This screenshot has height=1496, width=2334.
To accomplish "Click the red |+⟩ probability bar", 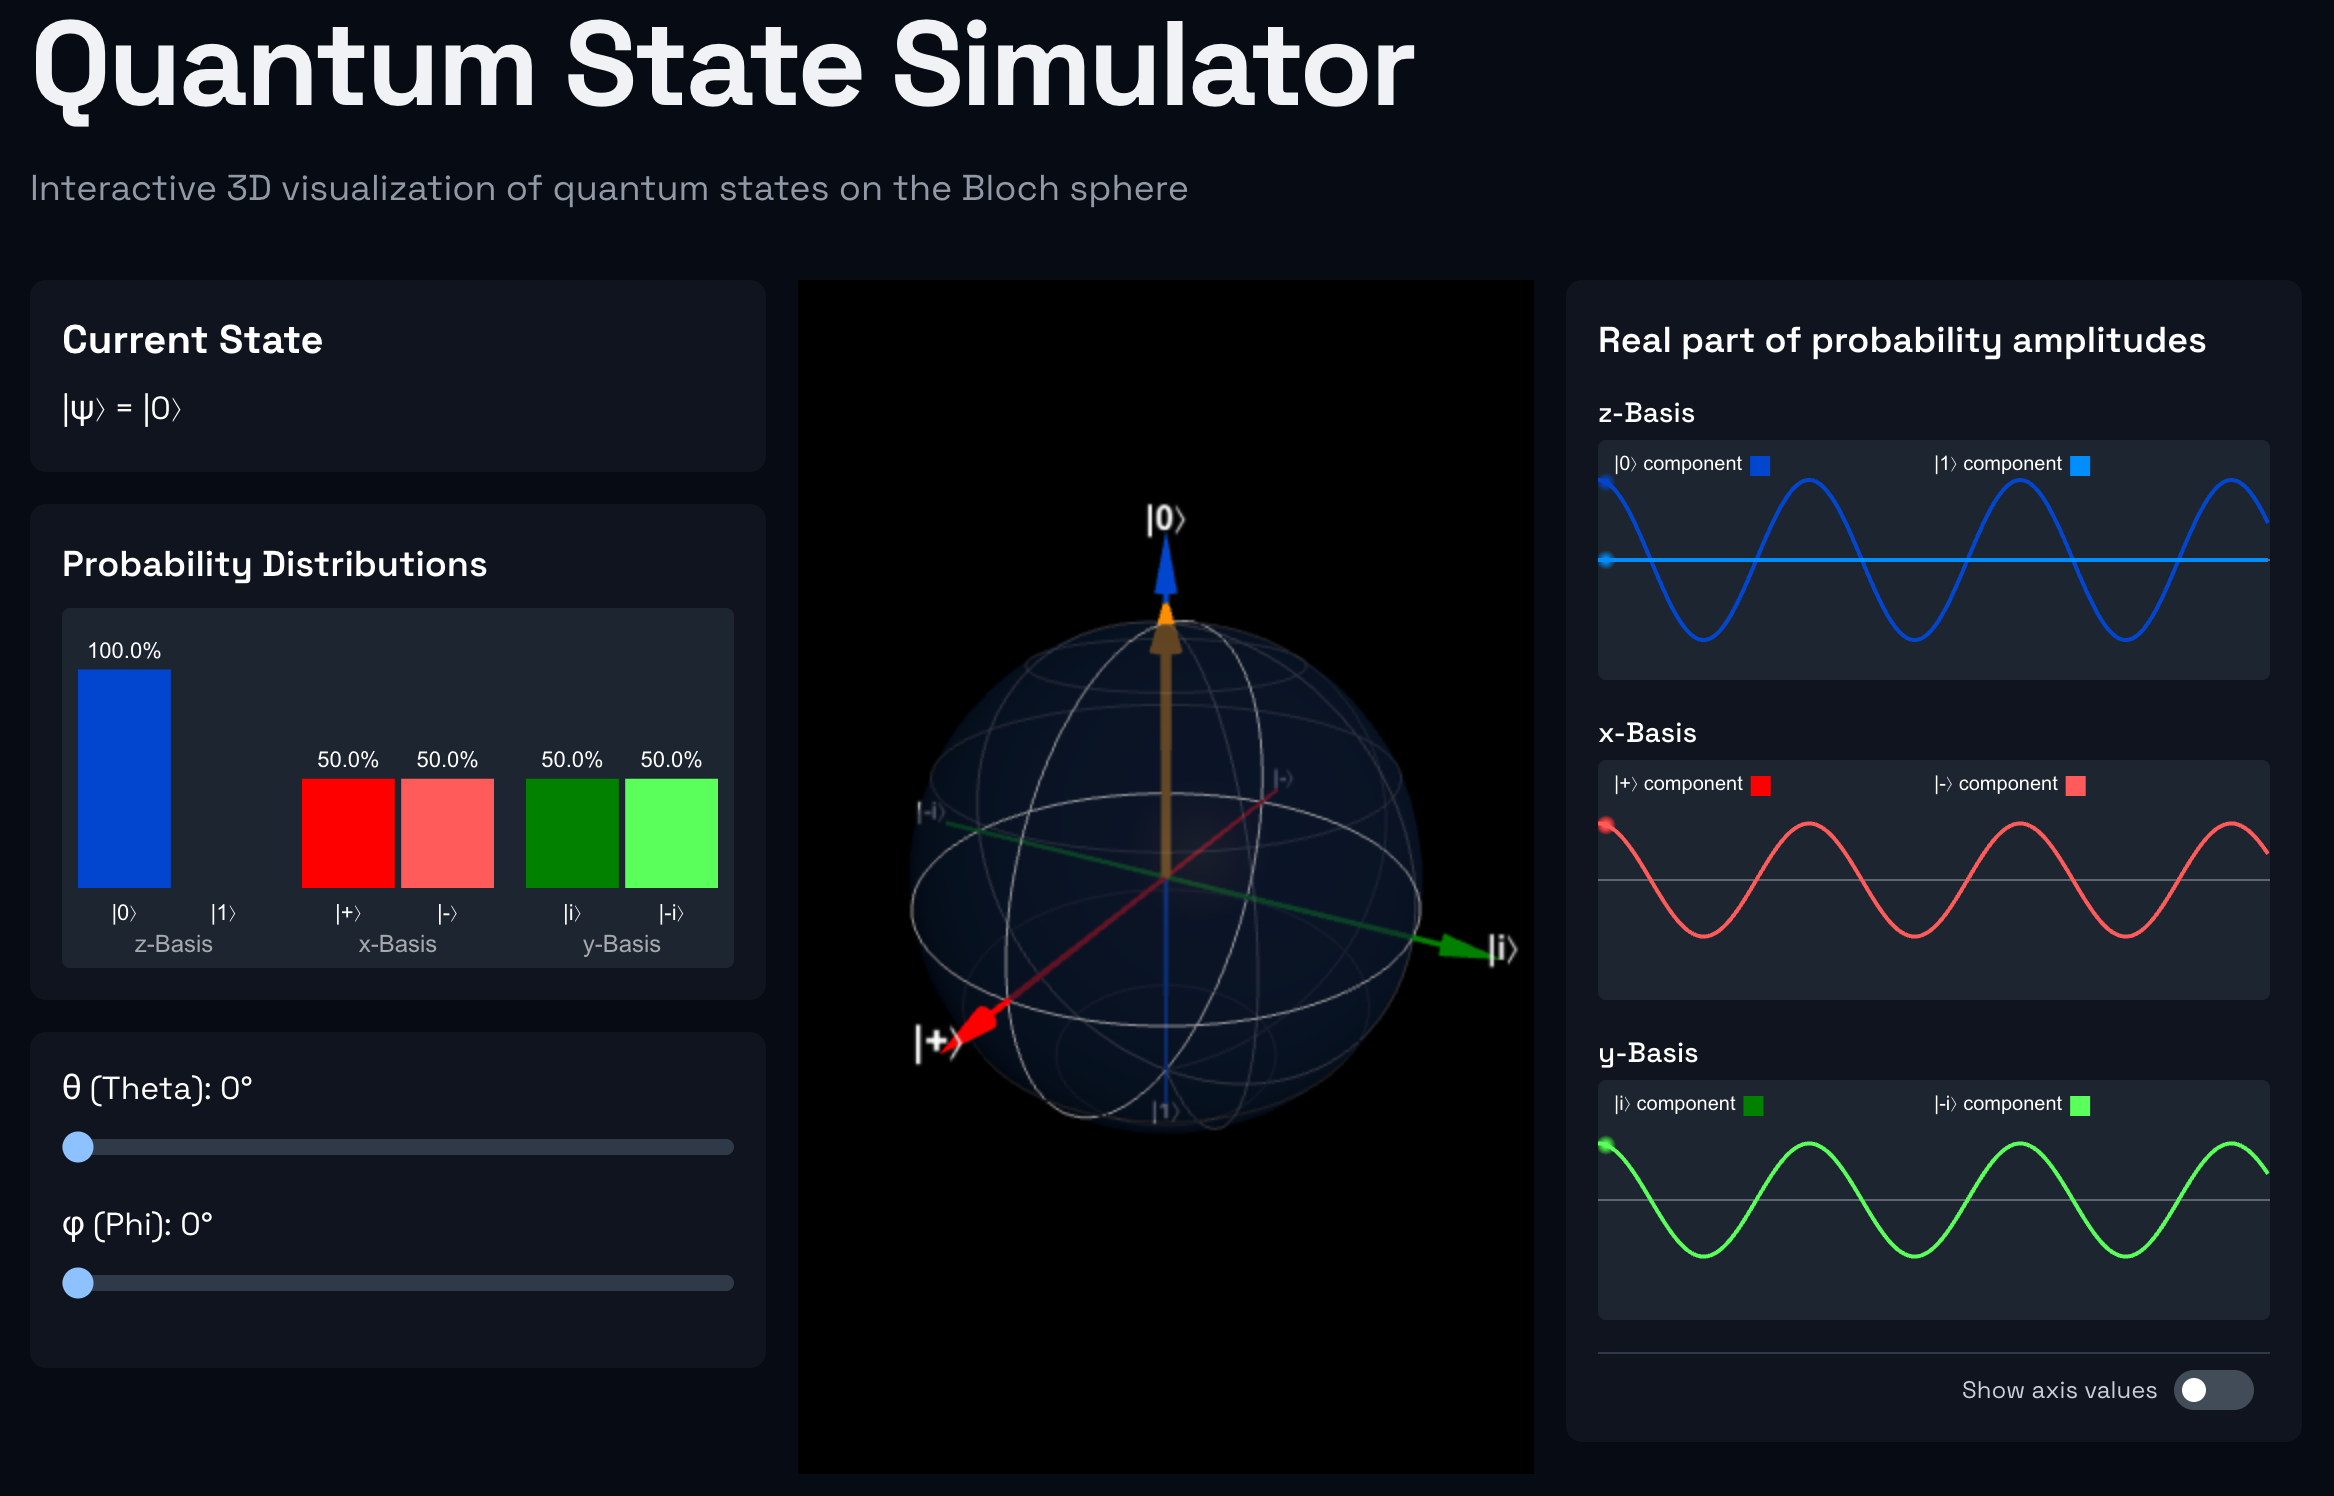I will tap(348, 833).
